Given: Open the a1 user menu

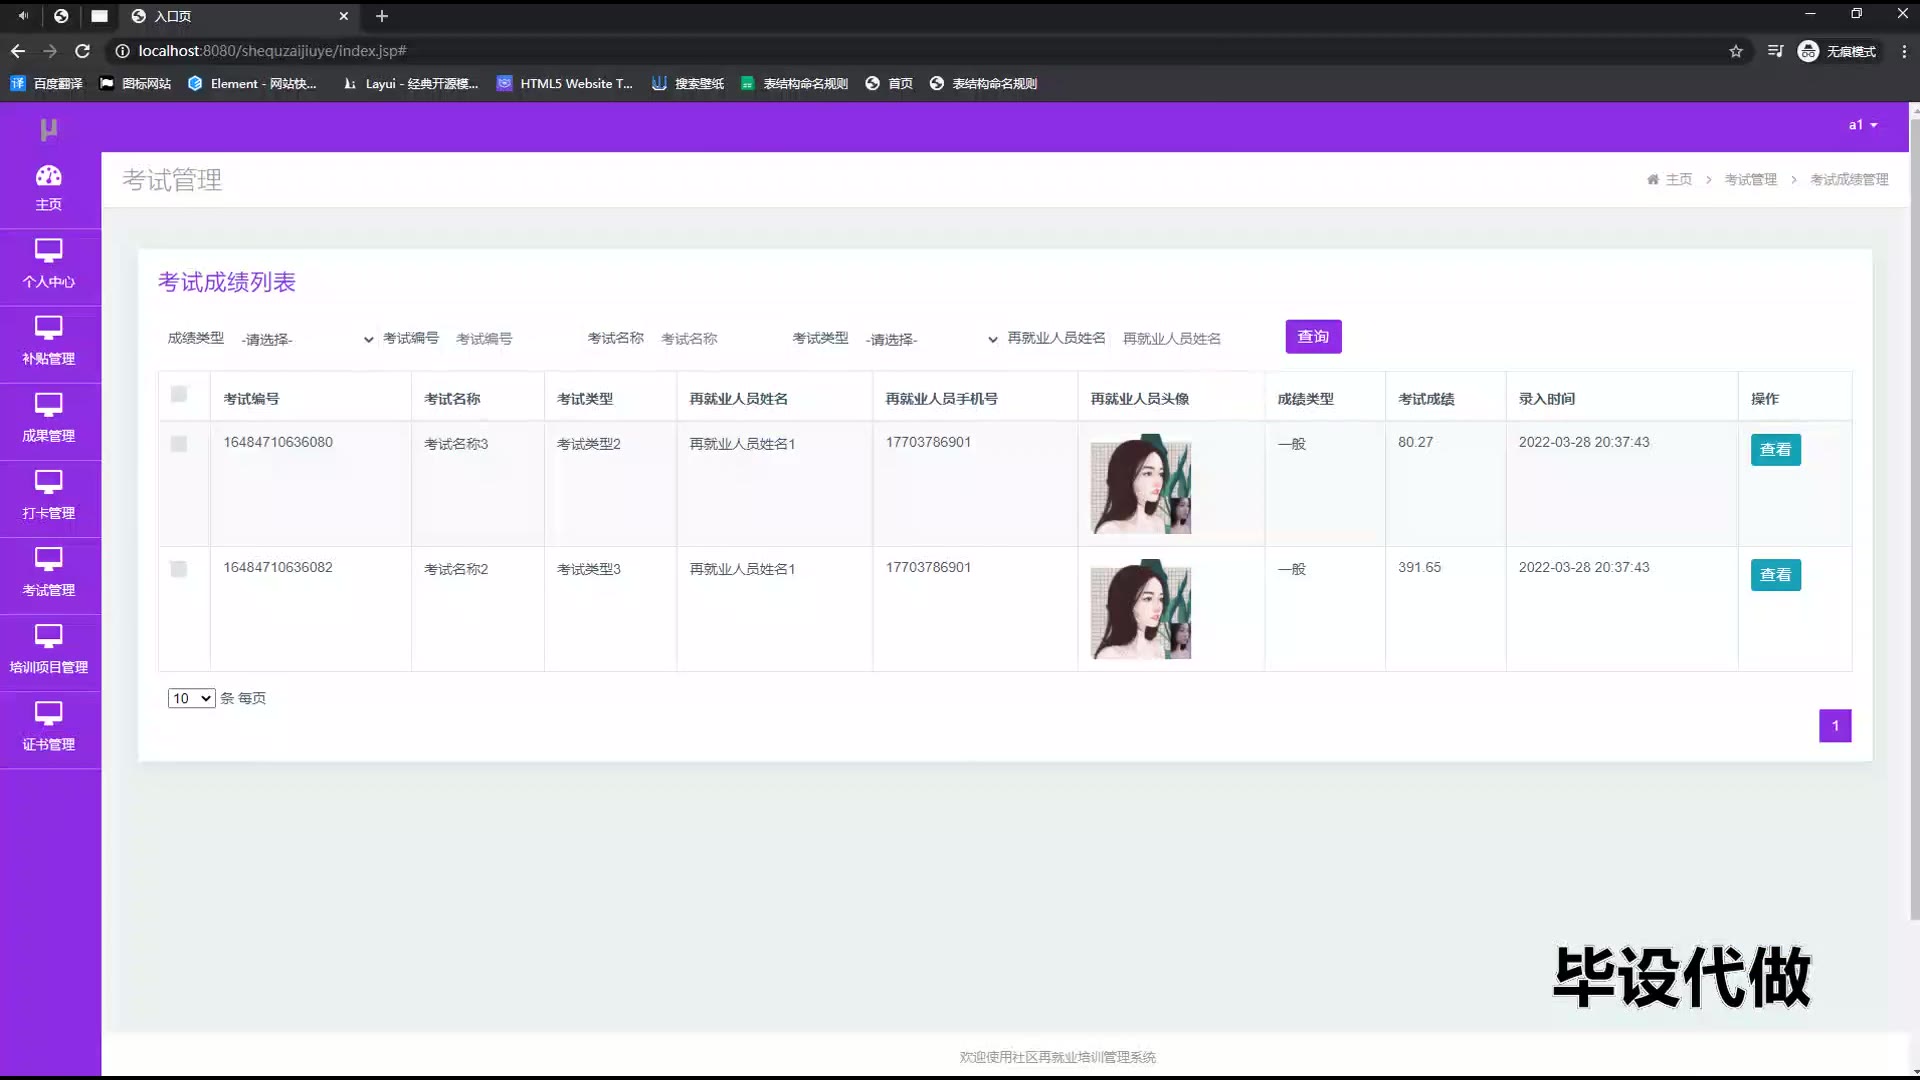Looking at the screenshot, I should [x=1862, y=125].
